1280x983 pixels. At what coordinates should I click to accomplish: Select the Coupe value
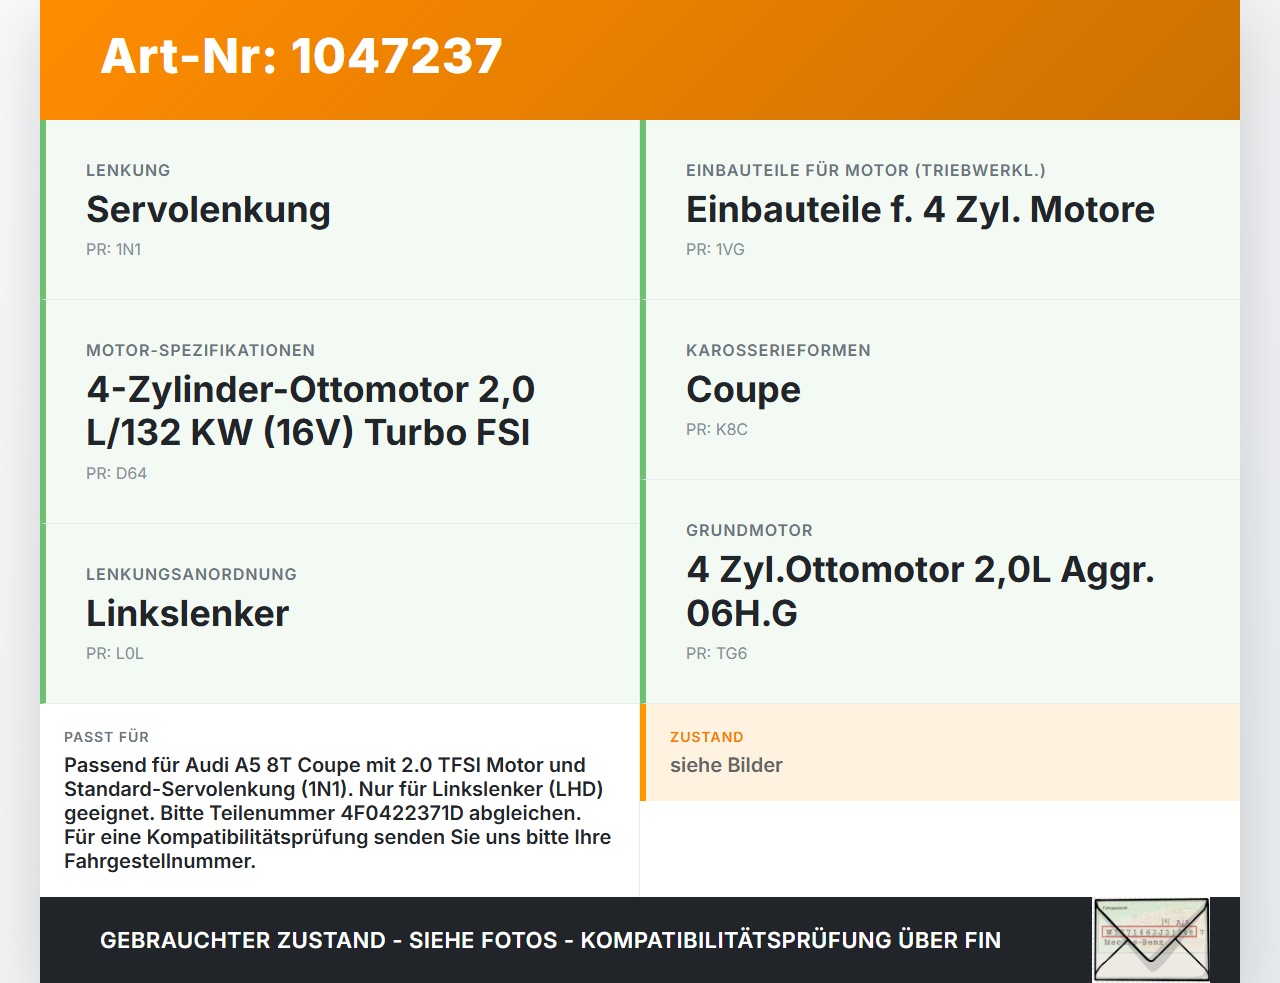point(743,390)
